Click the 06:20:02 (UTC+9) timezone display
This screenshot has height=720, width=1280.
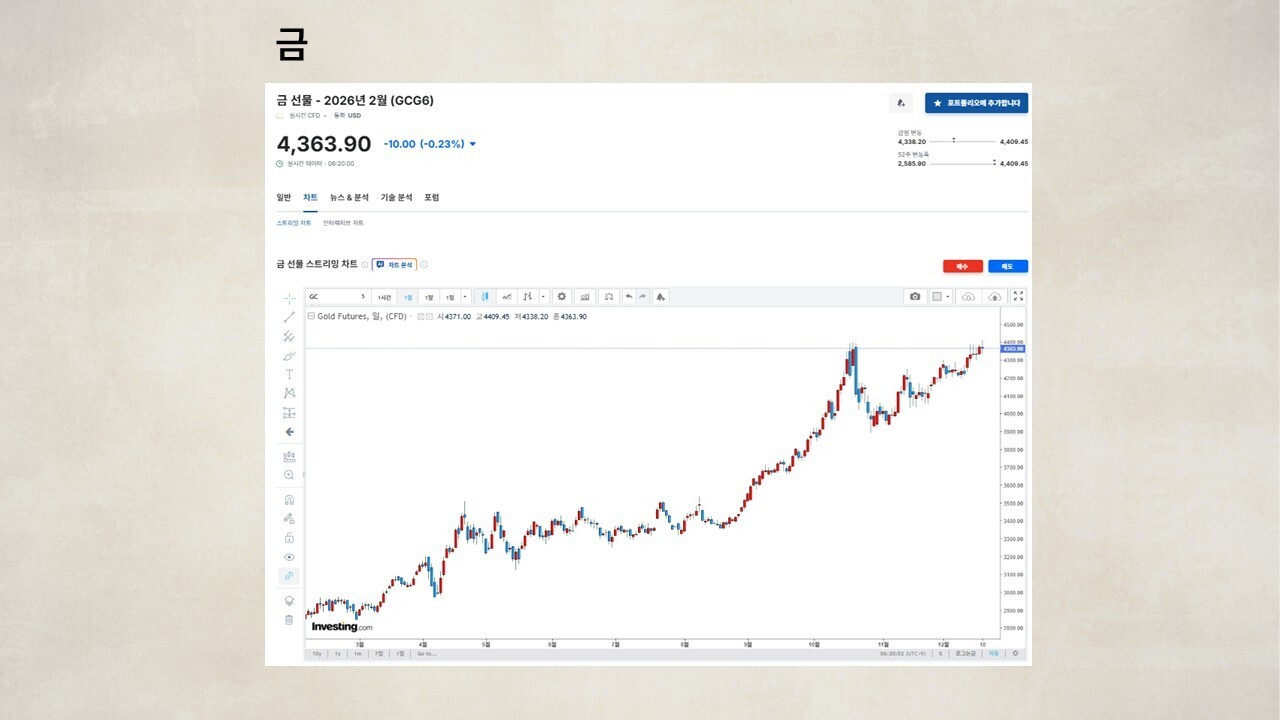point(902,654)
